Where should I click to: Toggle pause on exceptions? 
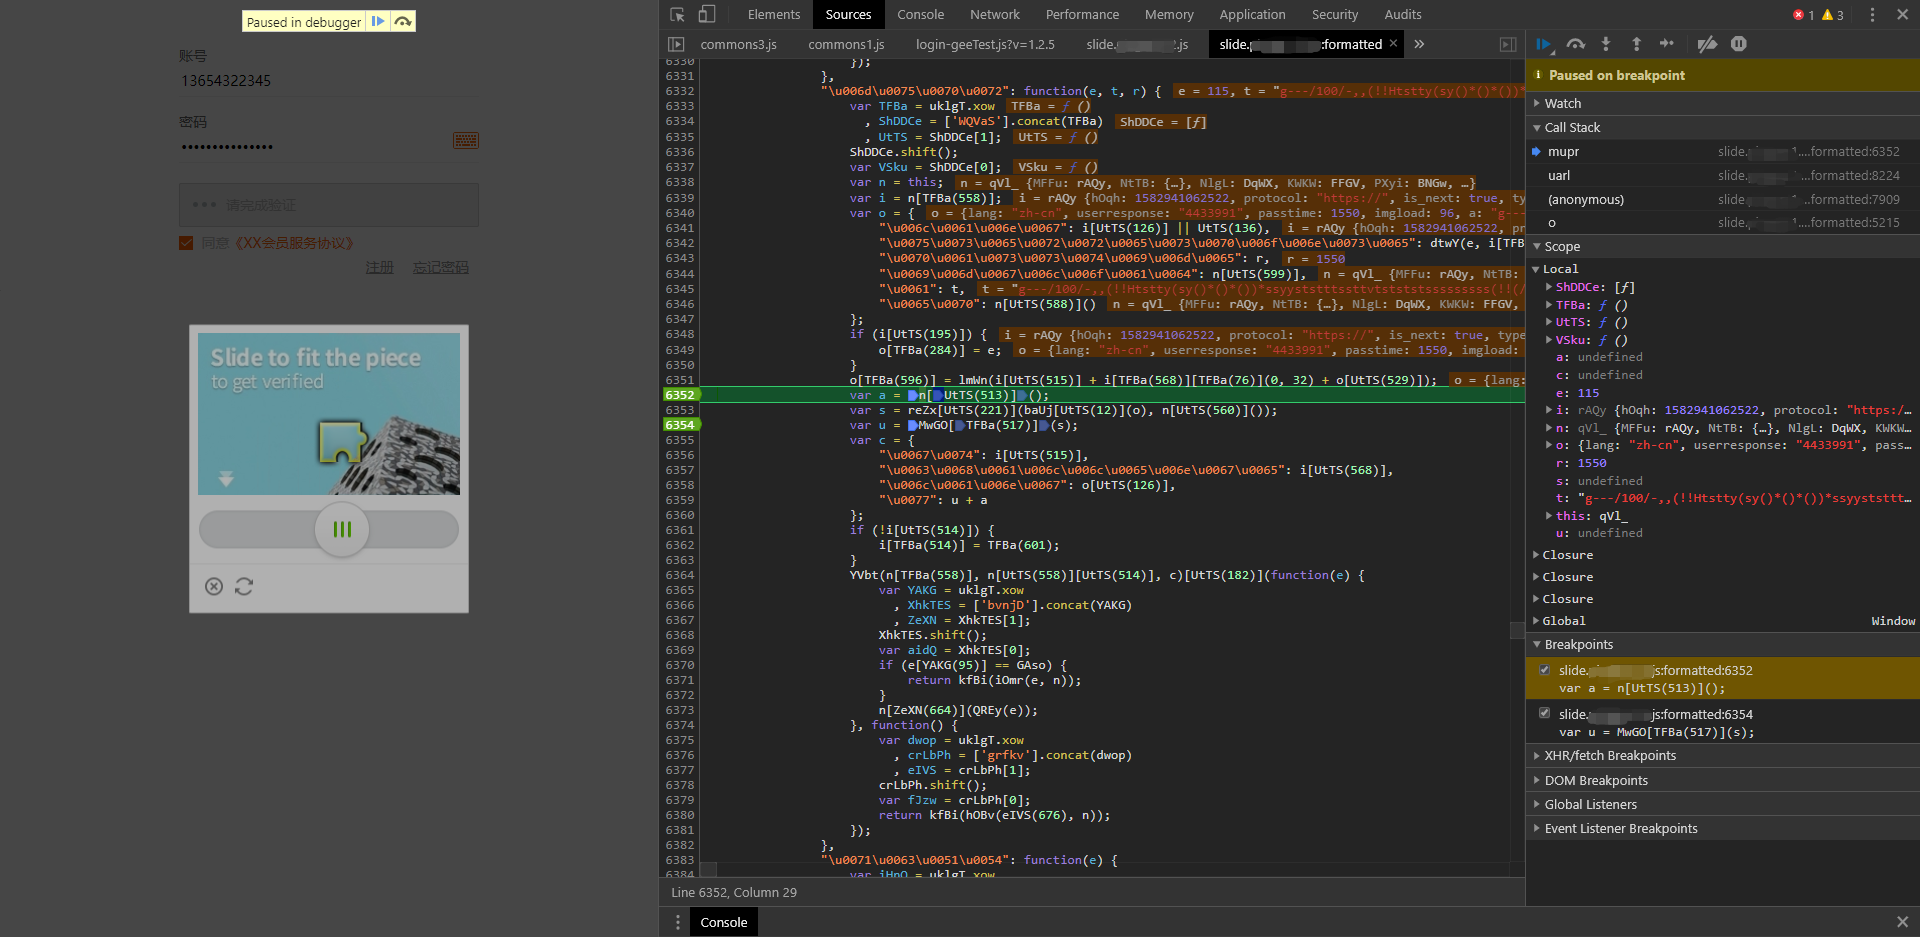point(1739,44)
